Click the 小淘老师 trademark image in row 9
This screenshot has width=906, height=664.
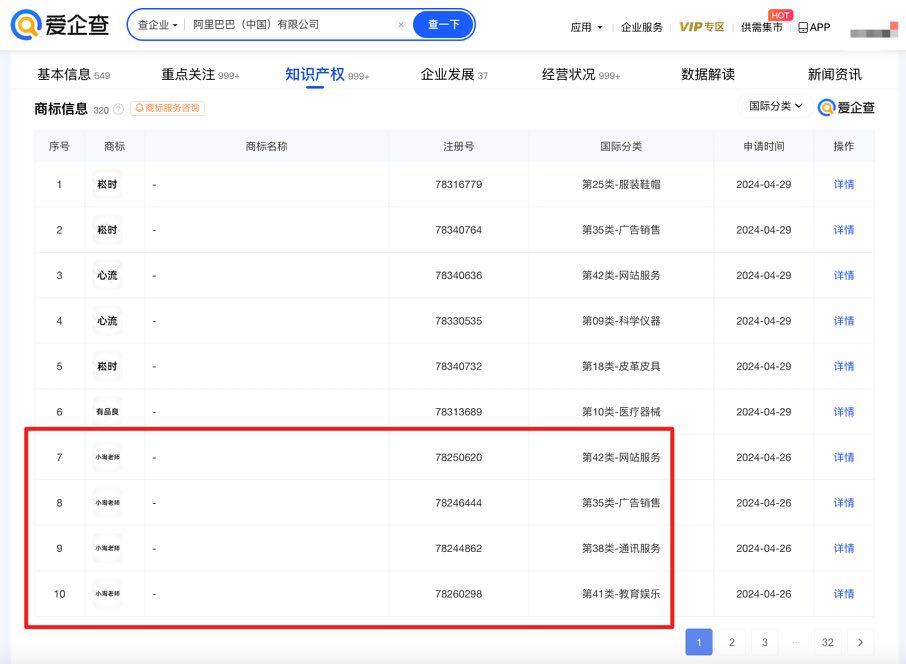coord(107,548)
